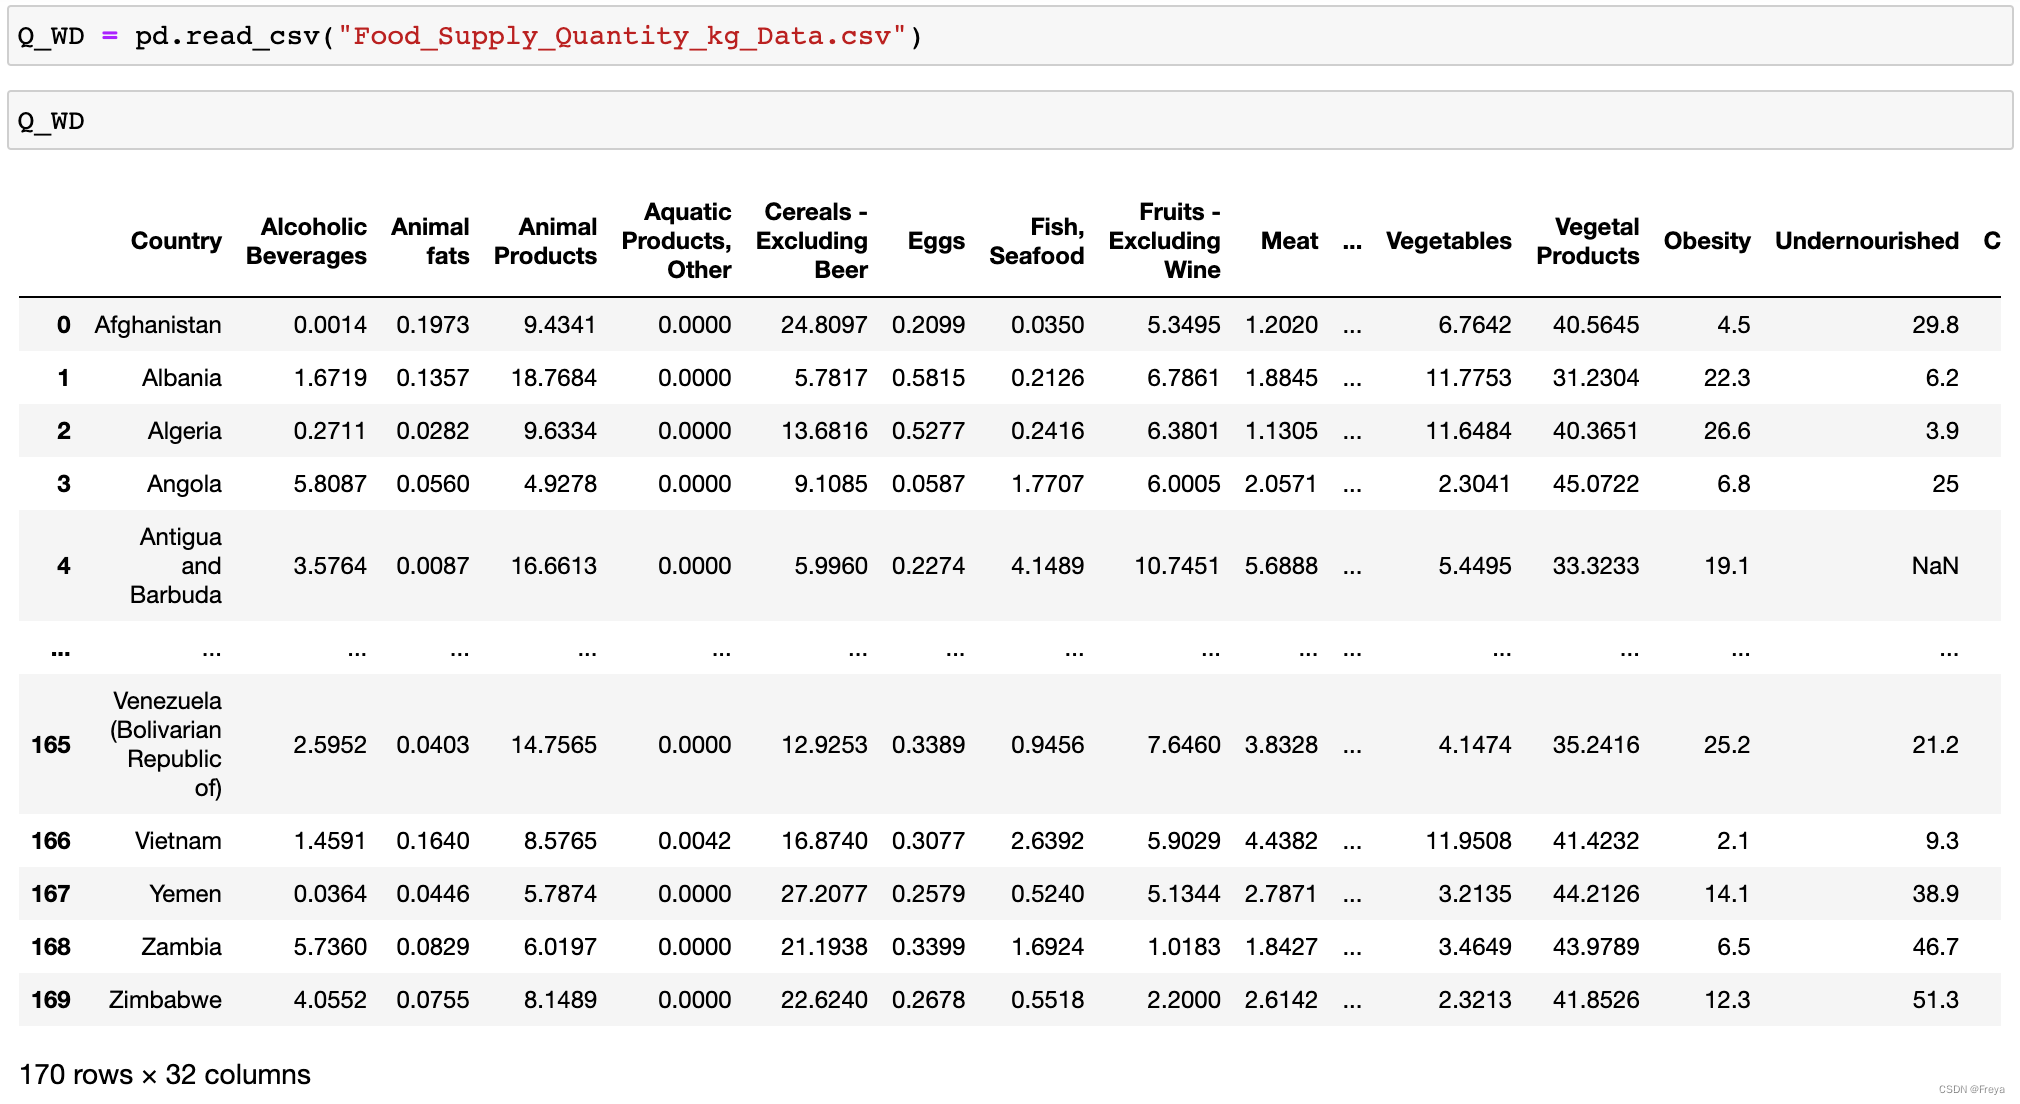Click Yemen's Cereals value 27.2077

click(x=825, y=894)
